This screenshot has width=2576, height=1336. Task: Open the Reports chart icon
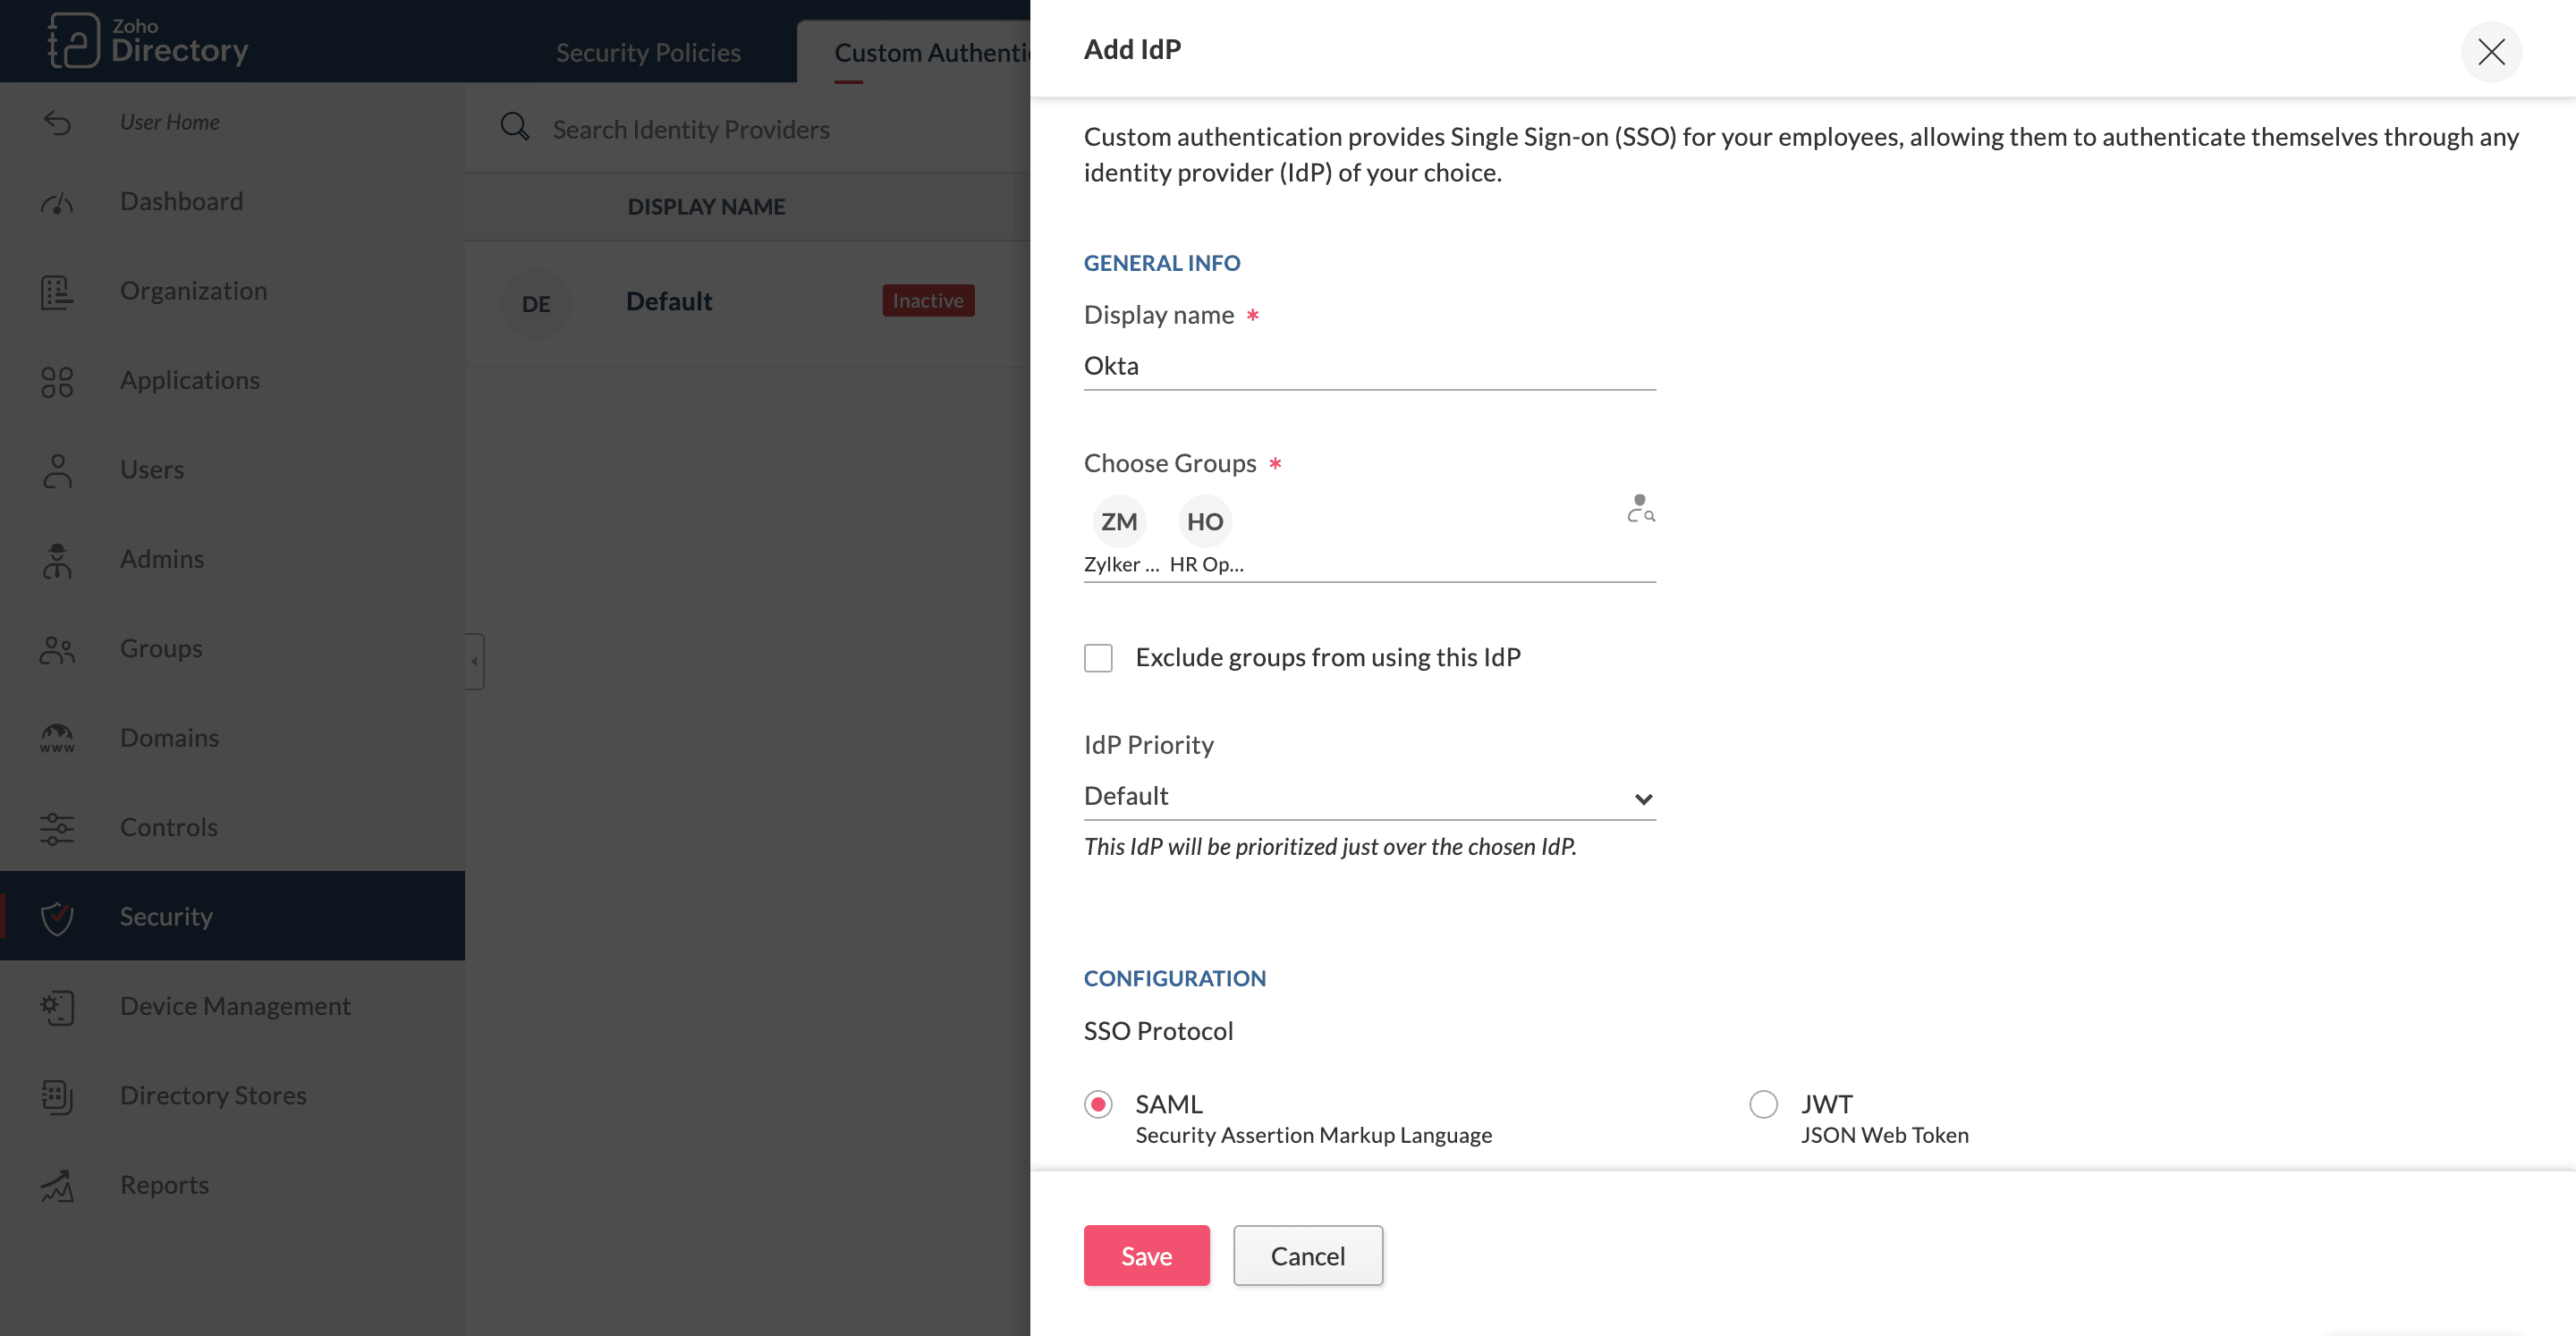(57, 1186)
